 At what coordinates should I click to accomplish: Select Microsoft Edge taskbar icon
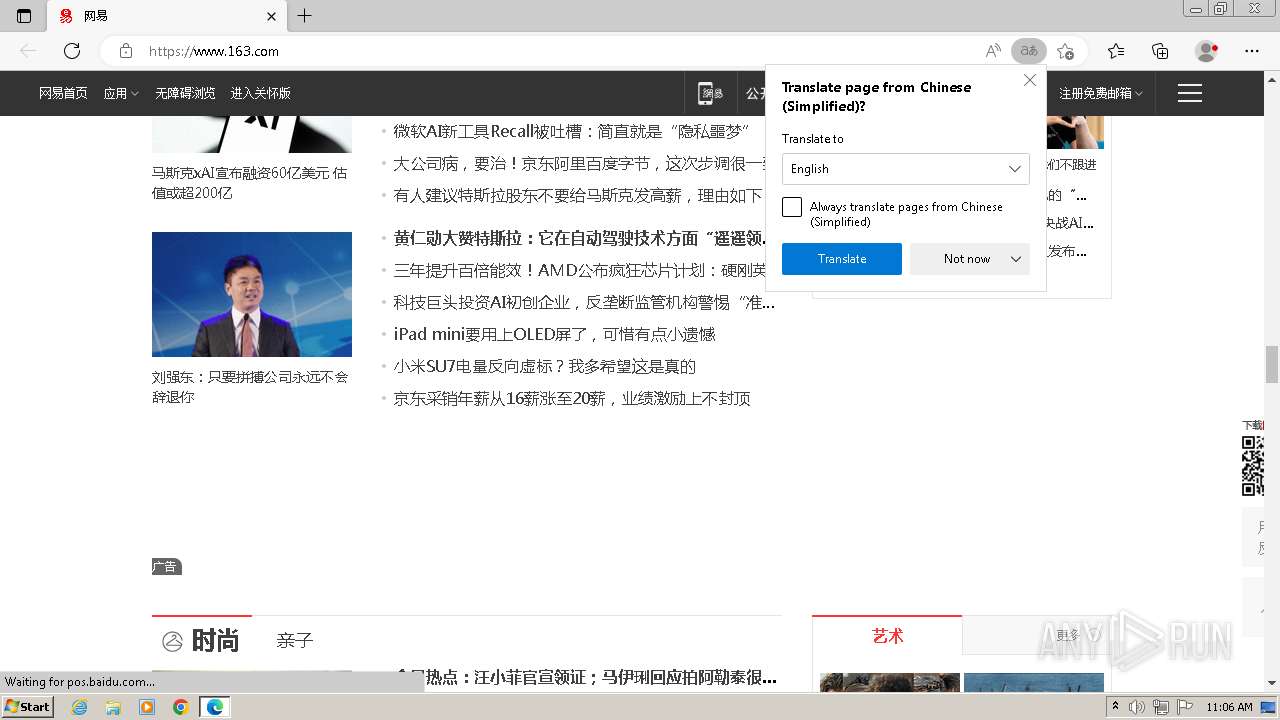click(x=215, y=707)
